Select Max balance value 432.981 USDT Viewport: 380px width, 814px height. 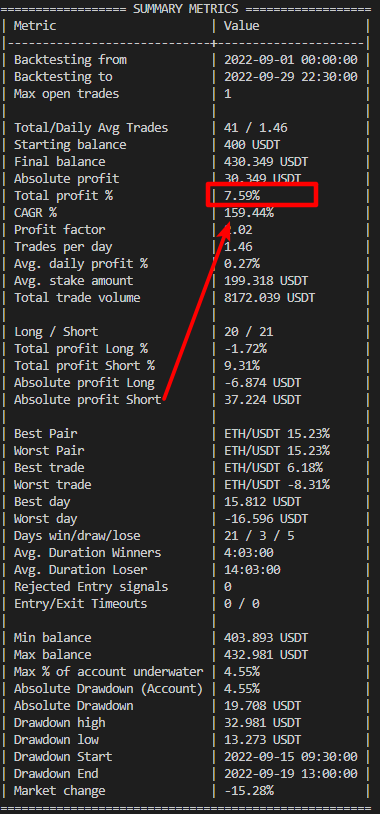[x=266, y=655]
